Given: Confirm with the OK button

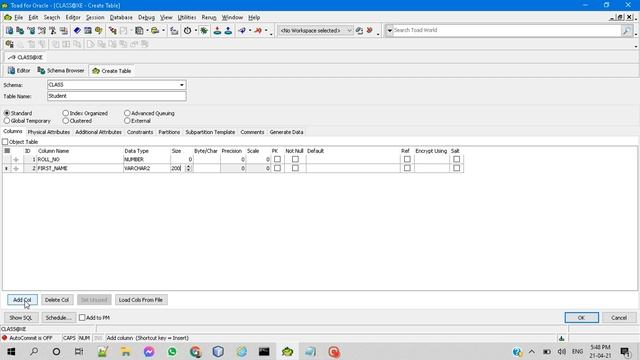Looking at the screenshot, I should (581, 318).
